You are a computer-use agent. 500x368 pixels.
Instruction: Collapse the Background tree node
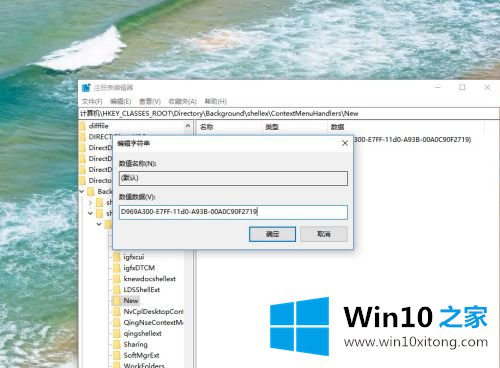[x=82, y=191]
